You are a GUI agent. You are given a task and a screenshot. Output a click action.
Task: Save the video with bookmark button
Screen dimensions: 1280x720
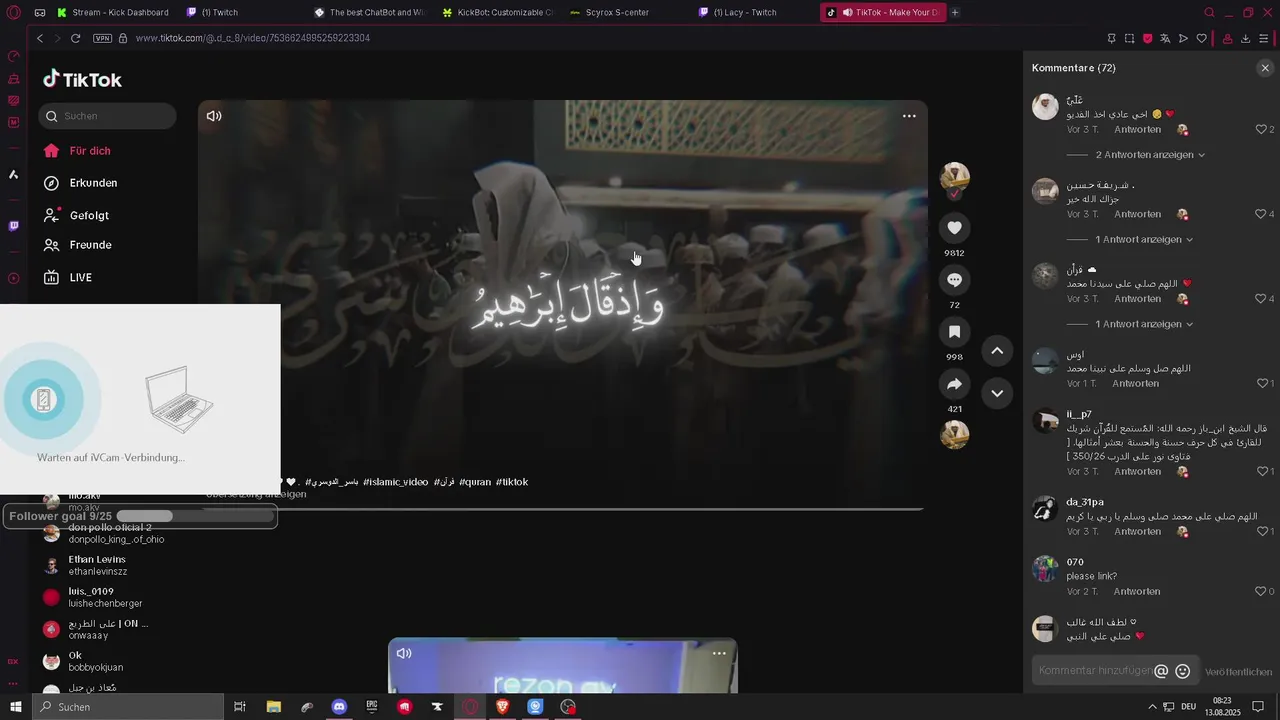coord(954,332)
